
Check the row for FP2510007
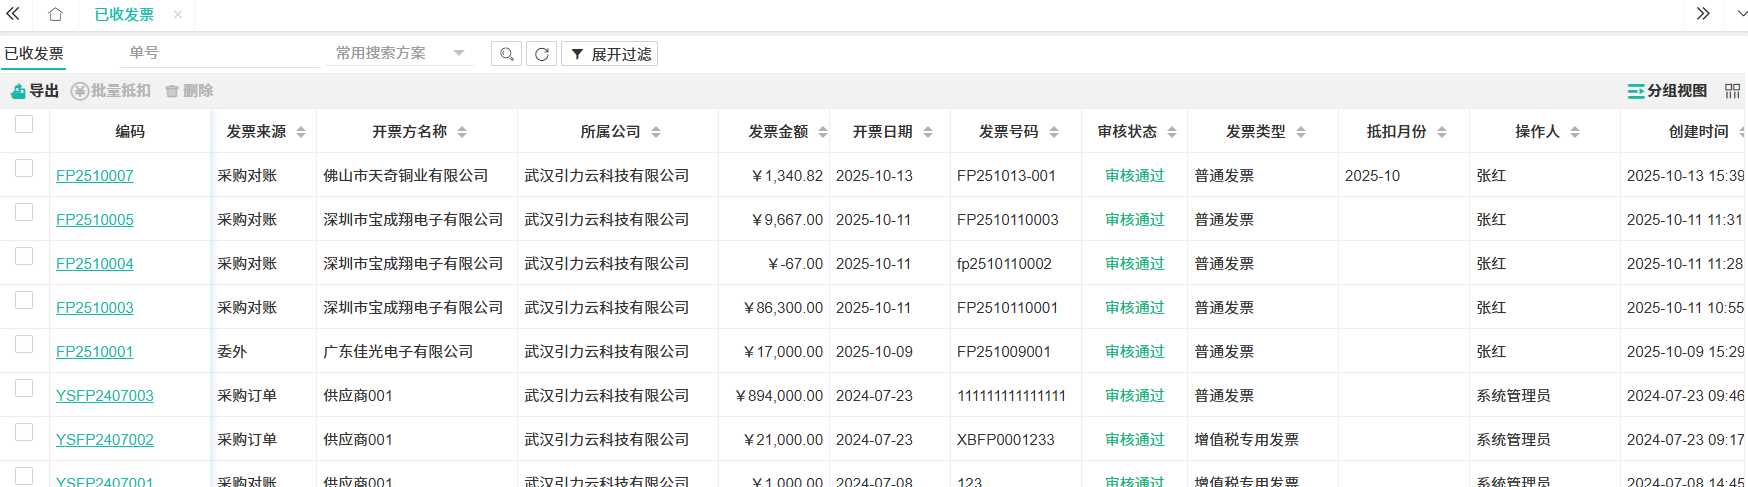24,168
